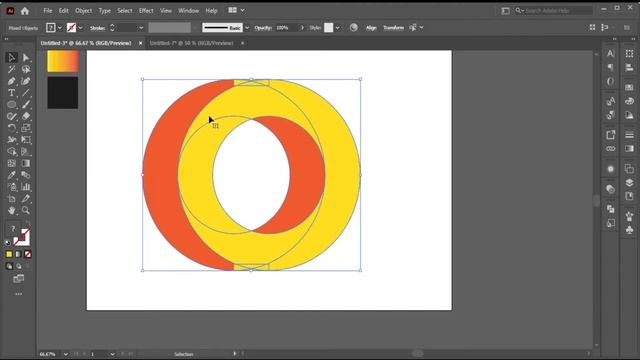Open the Character panel icon
This screenshot has width=640, height=360.
[x=610, y=53]
